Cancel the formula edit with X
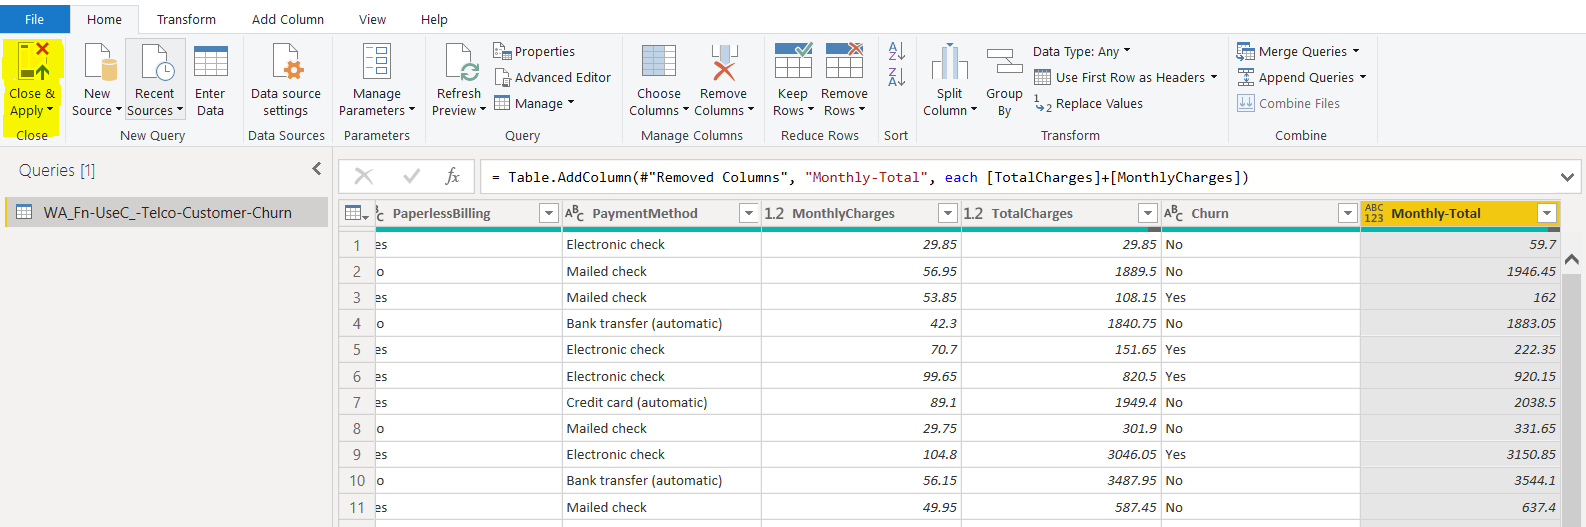The height and width of the screenshot is (527, 1586). point(364,177)
